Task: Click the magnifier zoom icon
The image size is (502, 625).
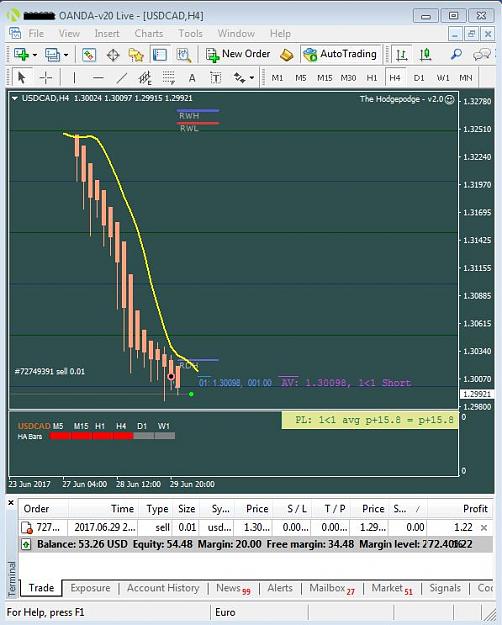Action: (456, 54)
